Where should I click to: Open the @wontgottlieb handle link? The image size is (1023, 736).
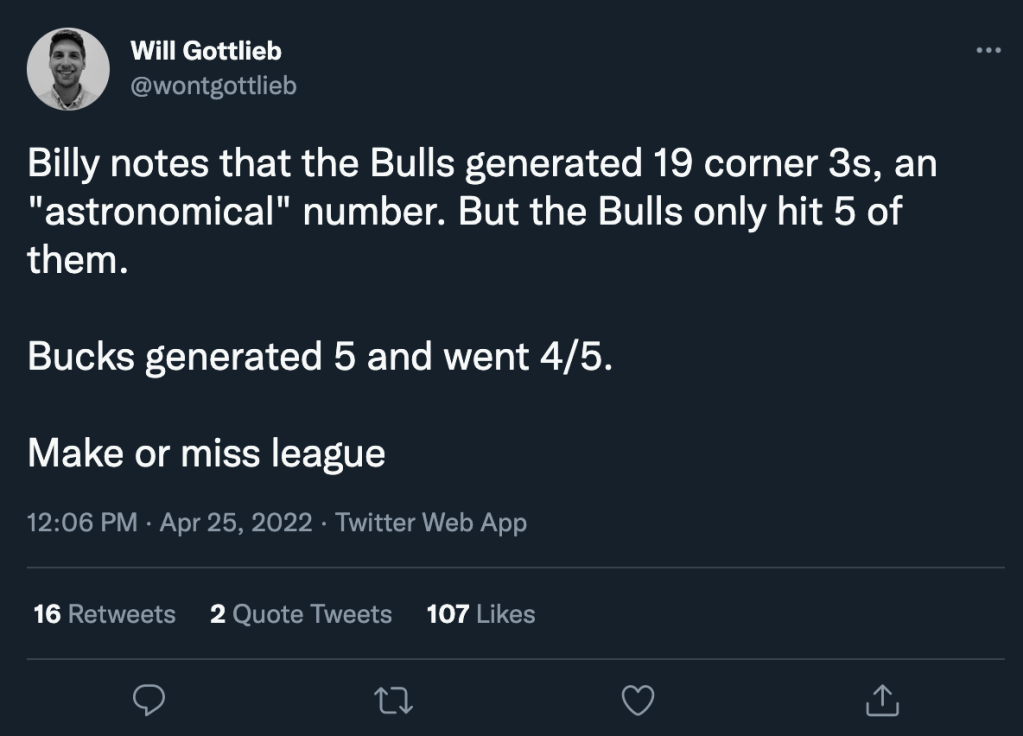pyautogui.click(x=213, y=86)
